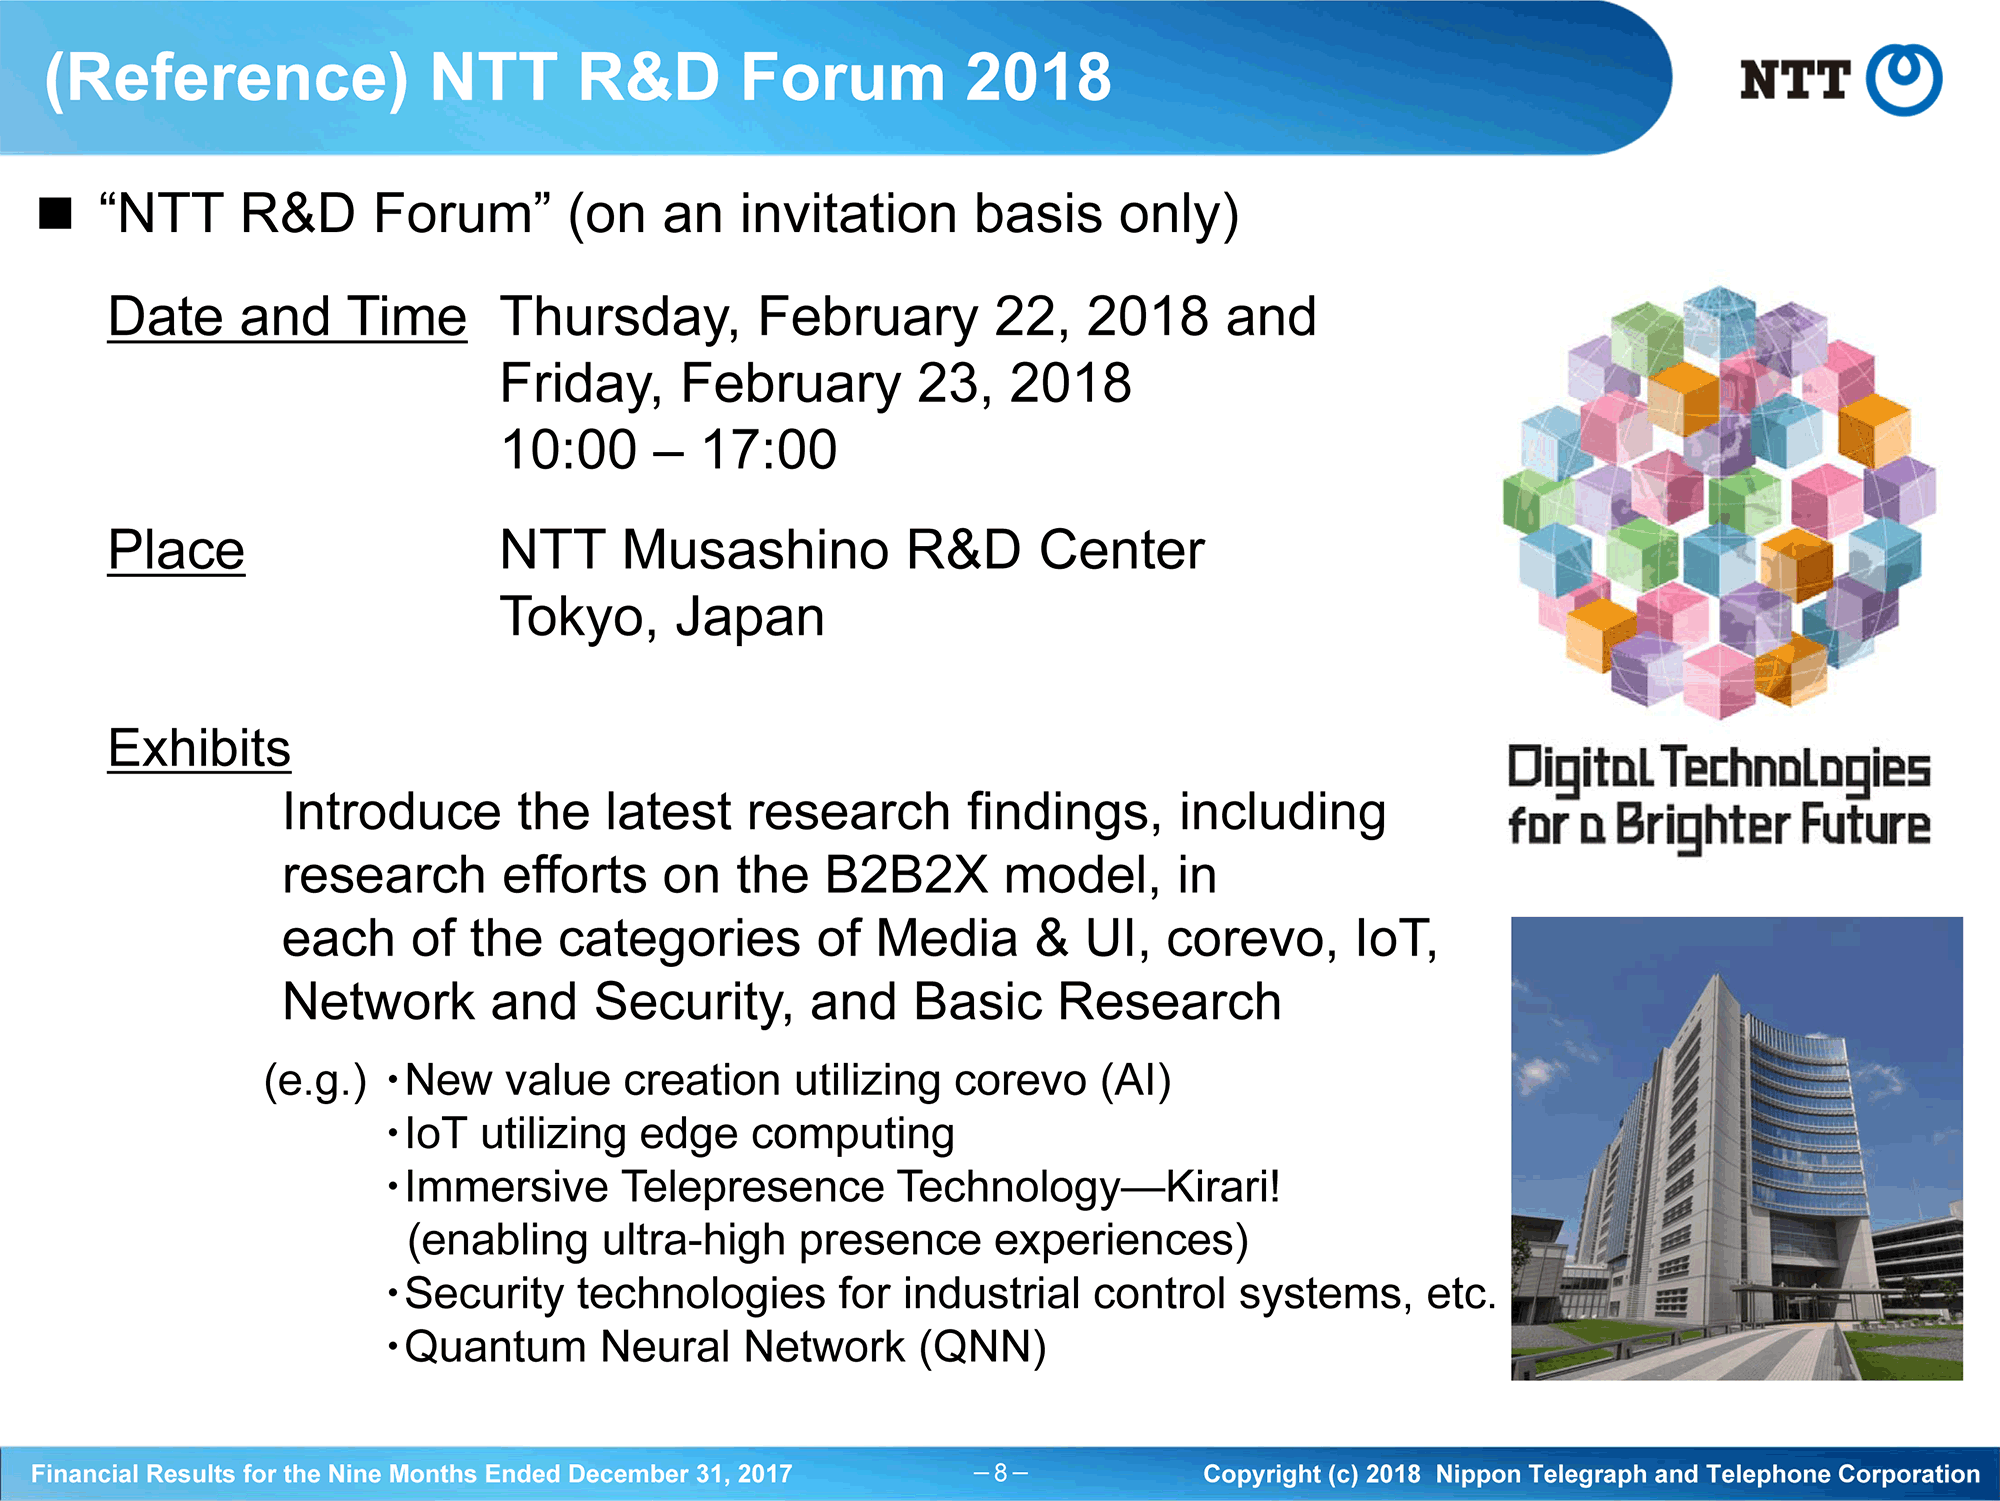Click the Financial Results footer text
The width and height of the screenshot is (2000, 1501).
click(411, 1474)
